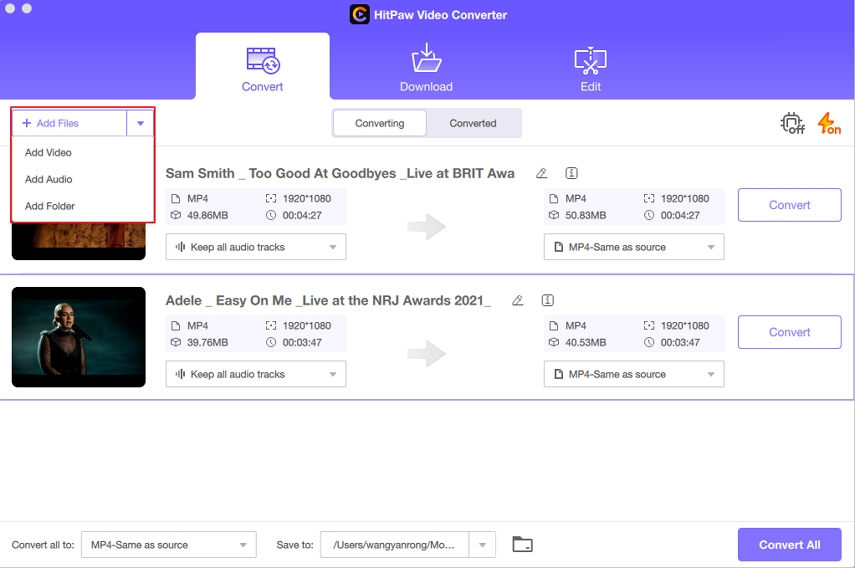Open the Adele video thumbnail
This screenshot has height=568, width=855.
tap(79, 337)
